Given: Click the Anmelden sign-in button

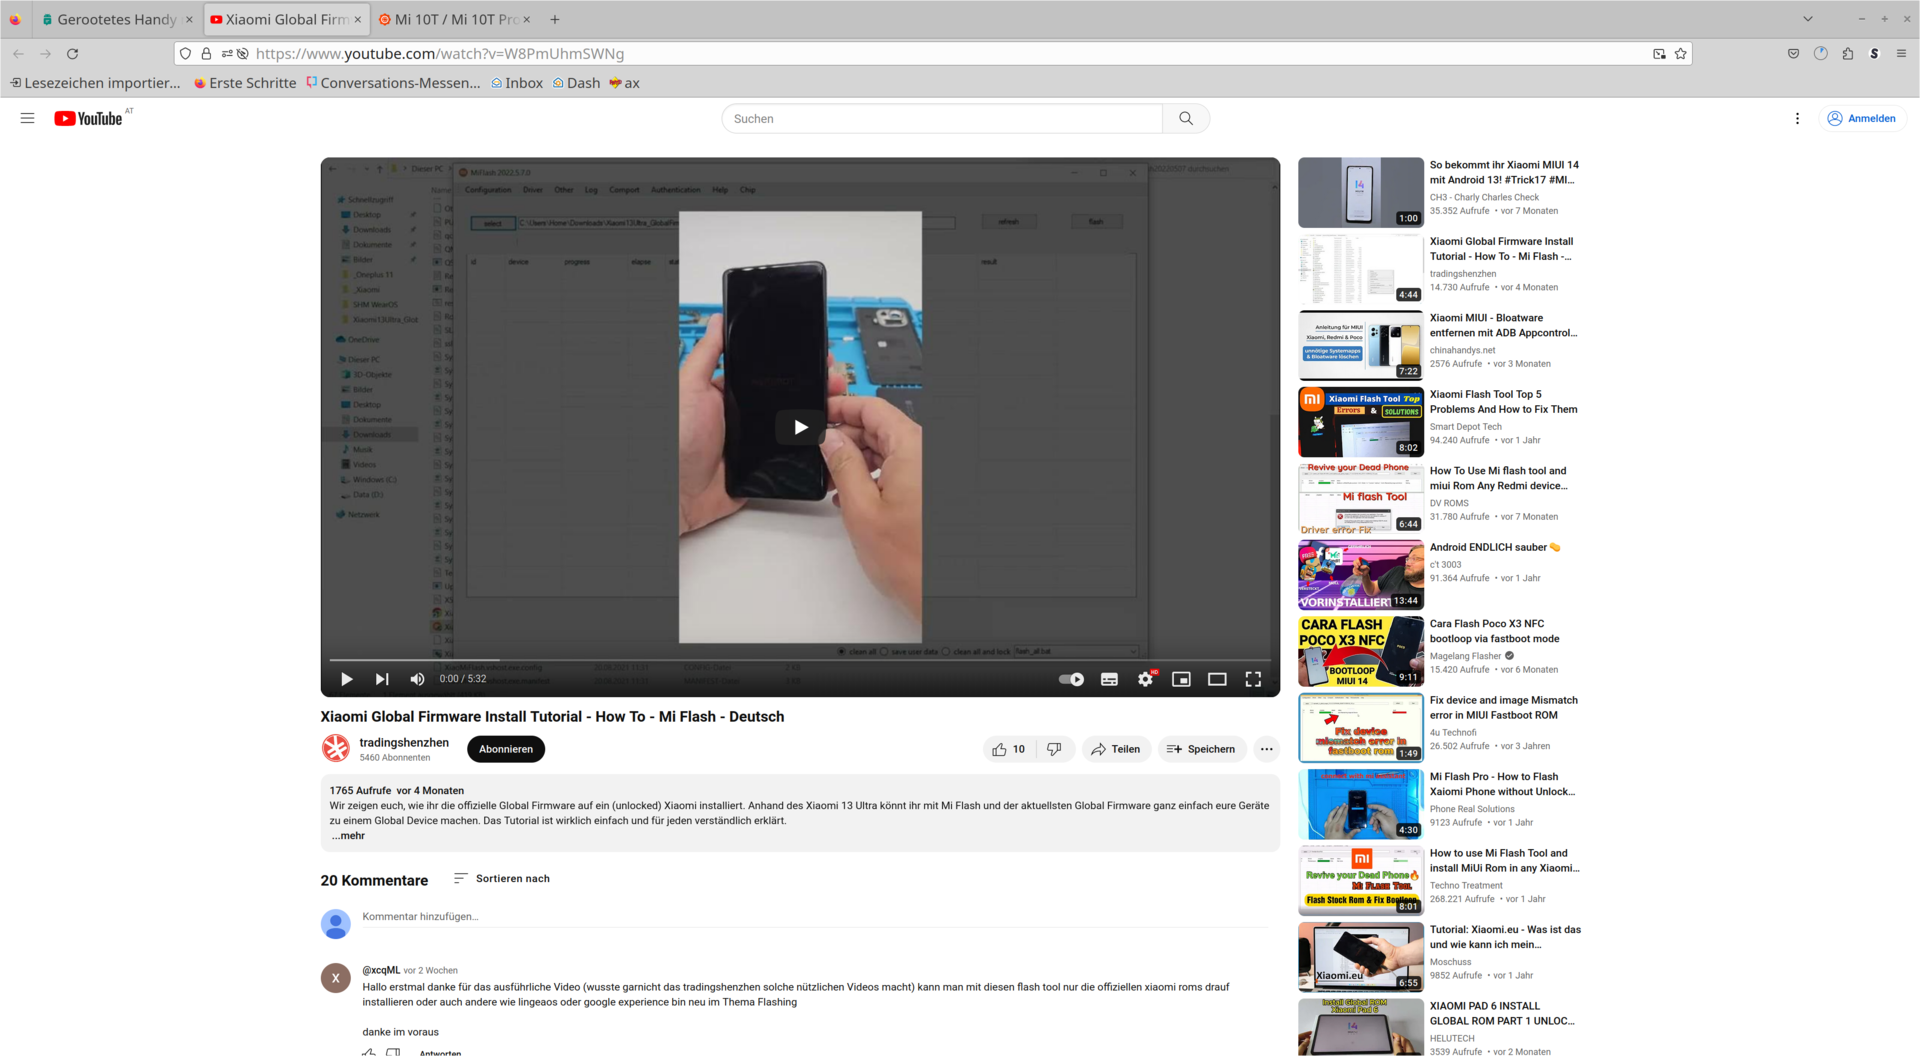Looking at the screenshot, I should (1862, 118).
